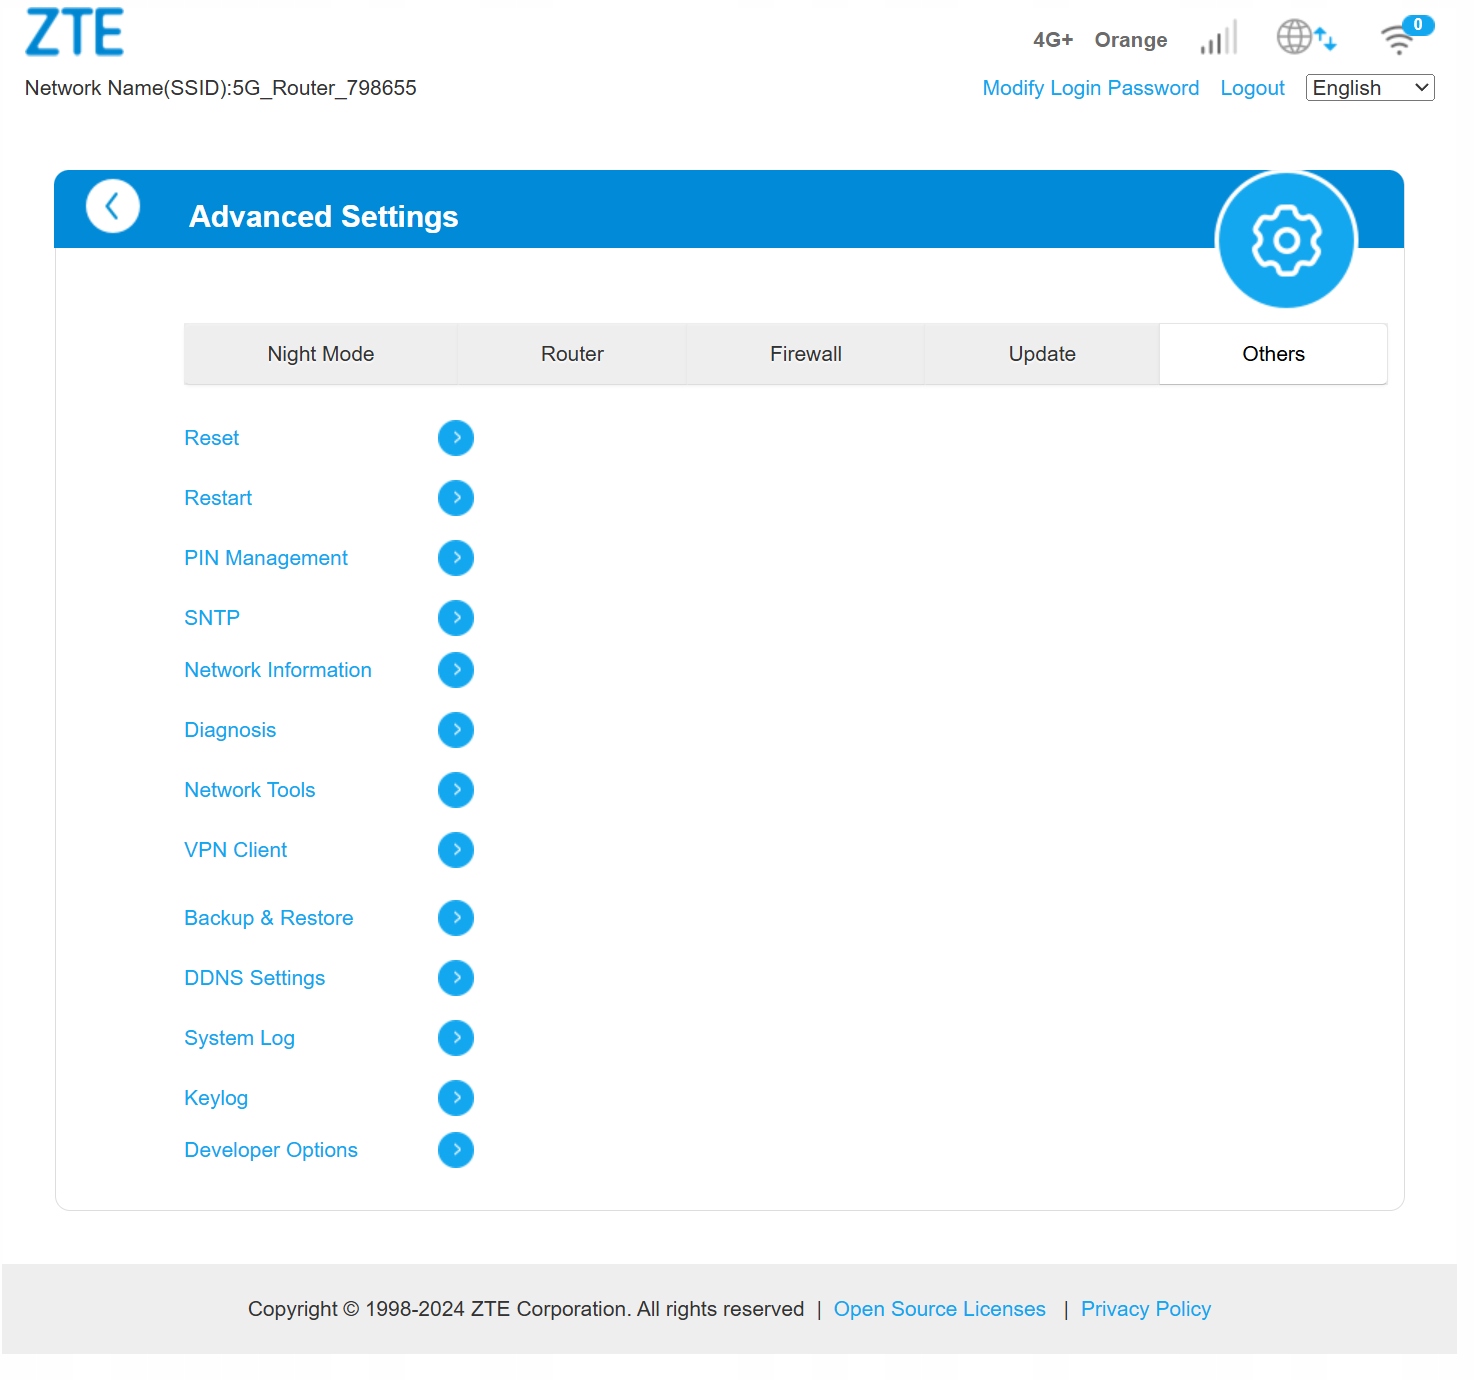Open the English language dropdown
The image size is (1475, 1380).
pyautogui.click(x=1369, y=88)
